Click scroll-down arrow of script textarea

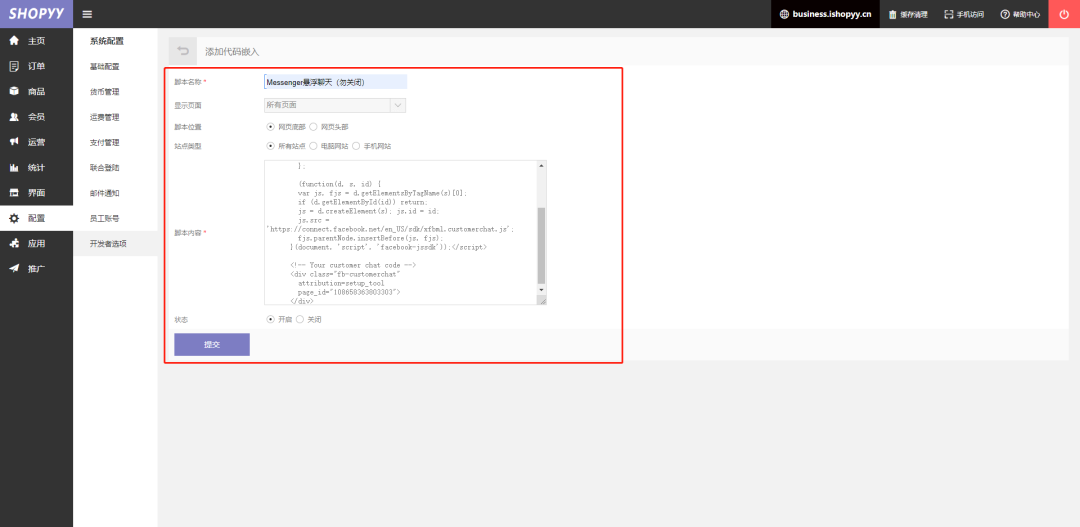tap(541, 290)
